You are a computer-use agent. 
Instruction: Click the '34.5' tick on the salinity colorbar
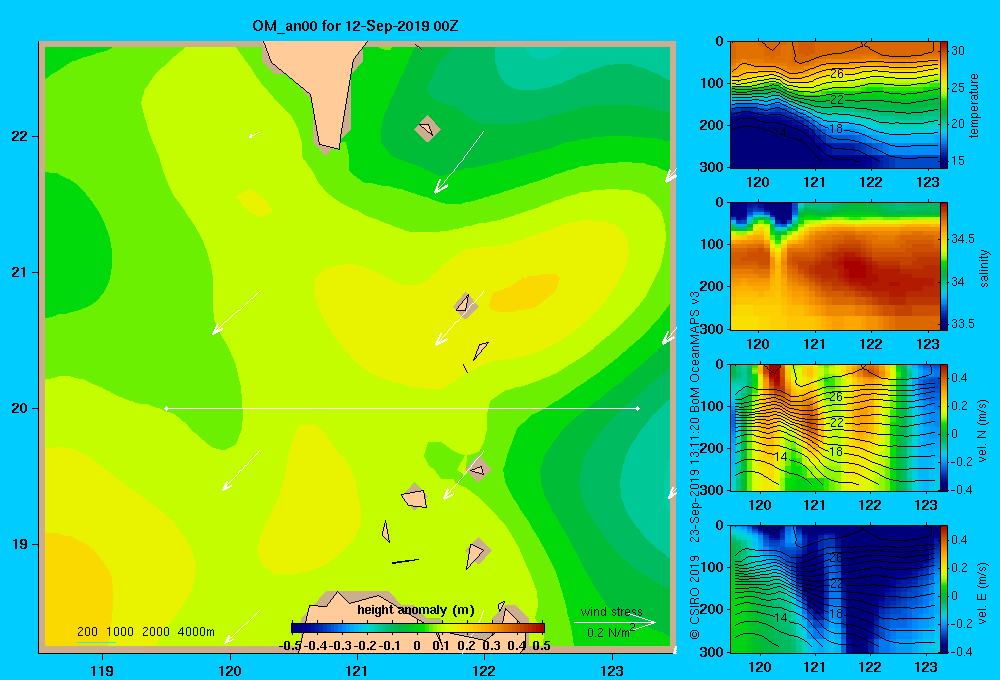click(963, 239)
